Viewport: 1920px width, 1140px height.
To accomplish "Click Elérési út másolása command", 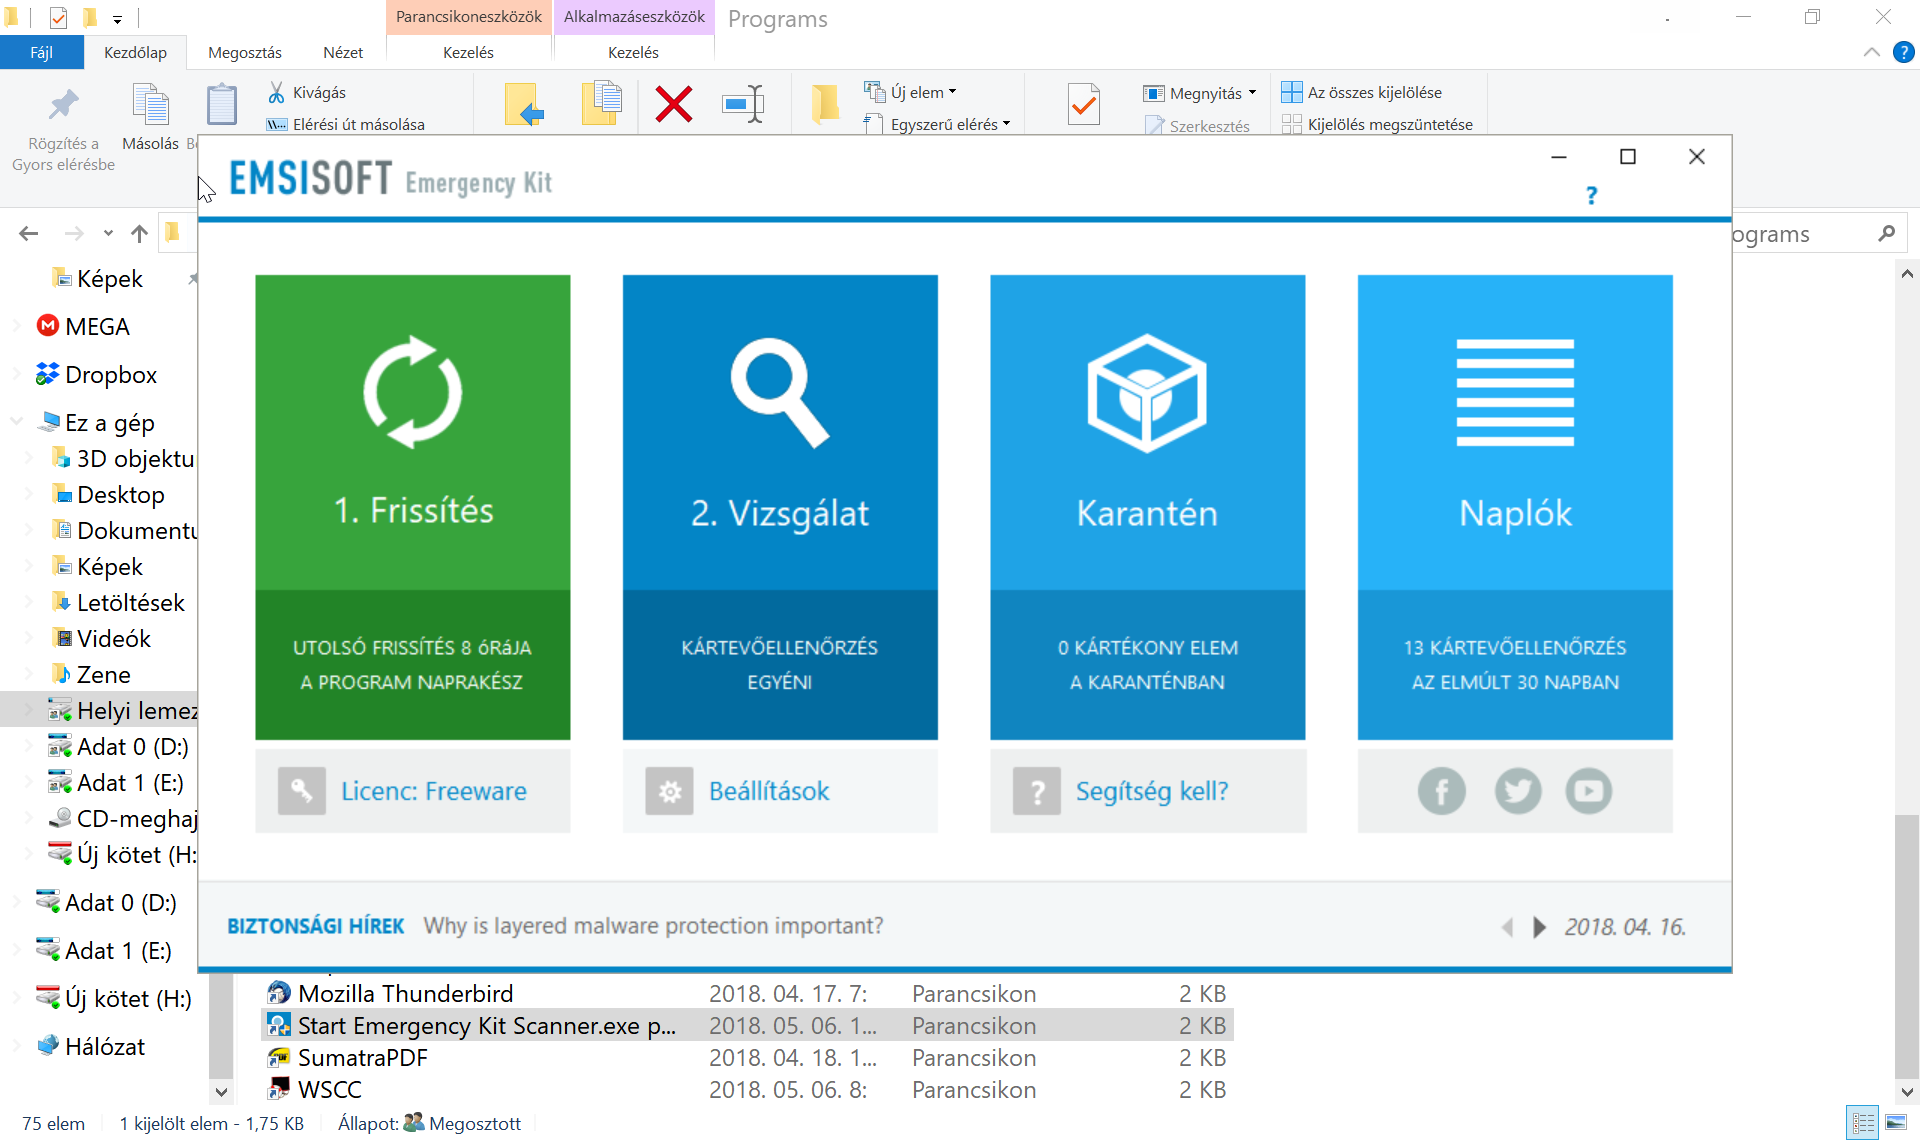I will coord(345,124).
